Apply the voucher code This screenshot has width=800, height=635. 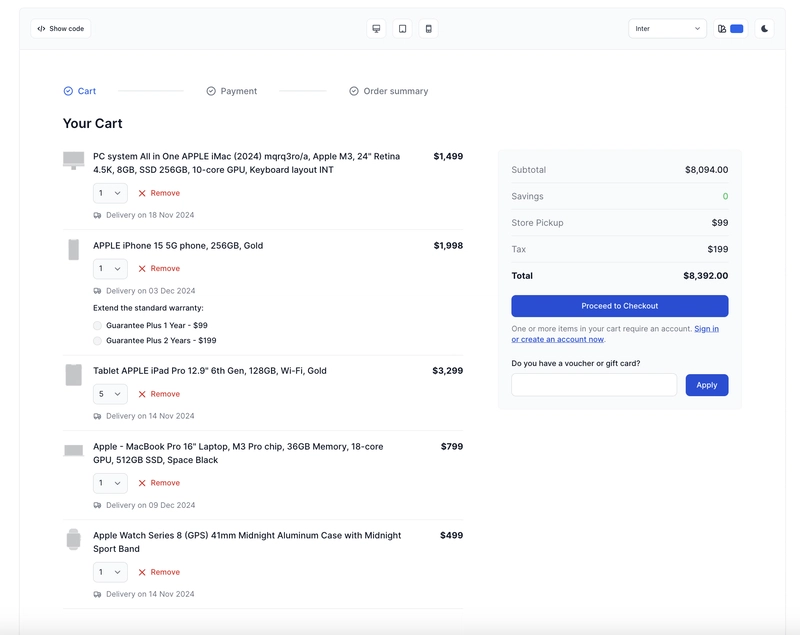(707, 385)
